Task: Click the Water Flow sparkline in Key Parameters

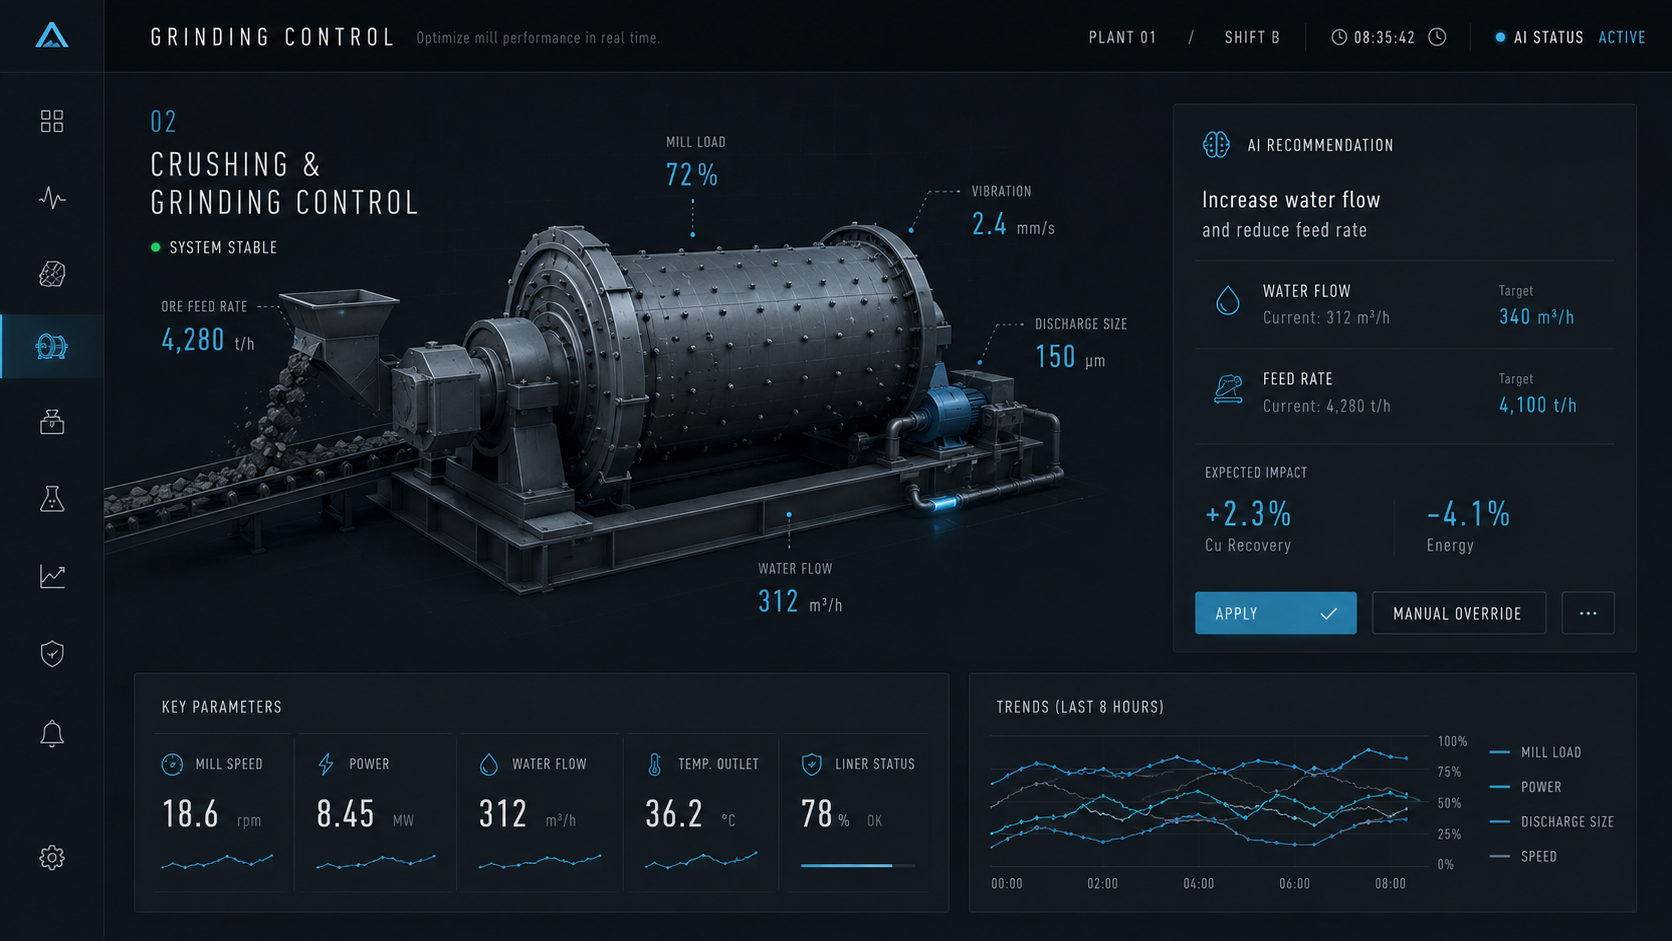Action: point(540,861)
